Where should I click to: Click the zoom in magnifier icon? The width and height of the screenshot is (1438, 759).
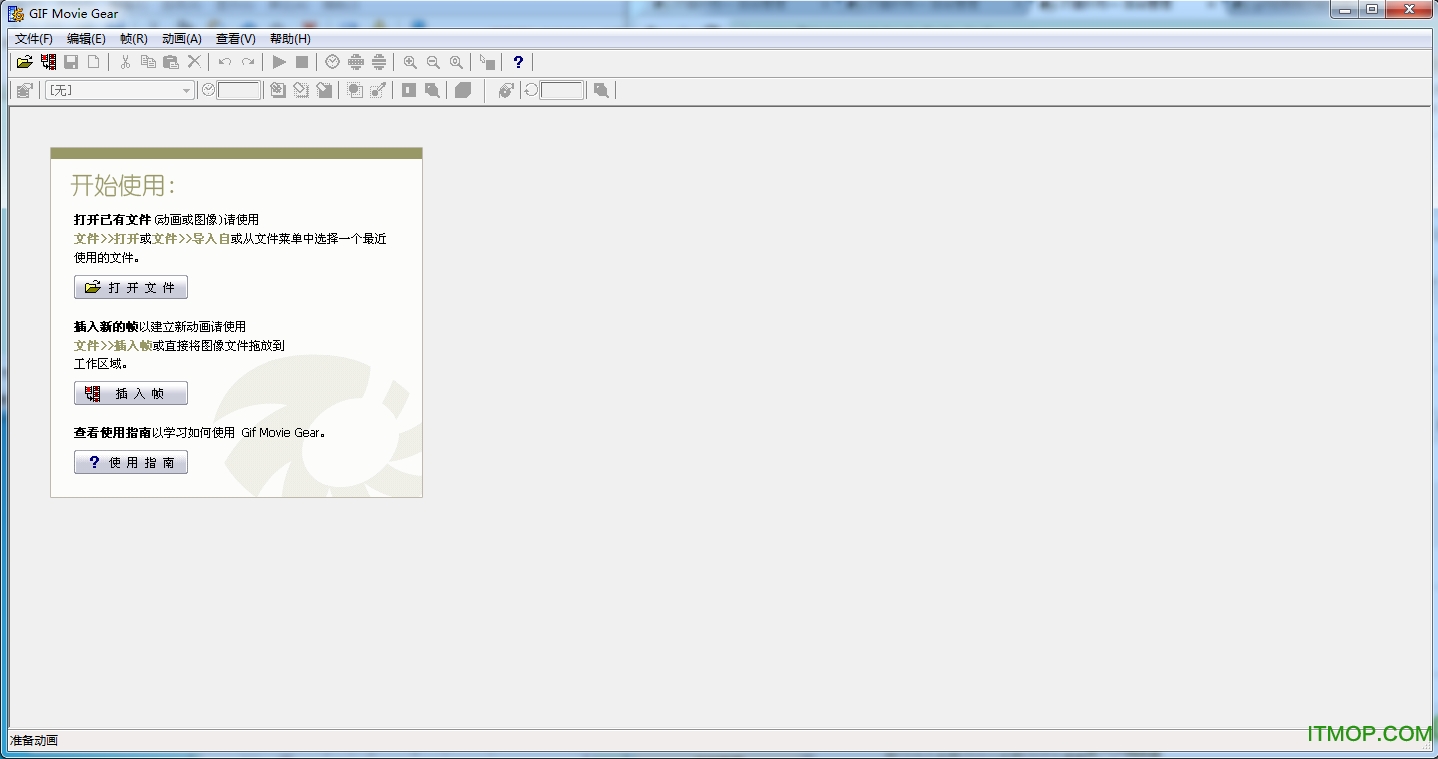pos(410,62)
